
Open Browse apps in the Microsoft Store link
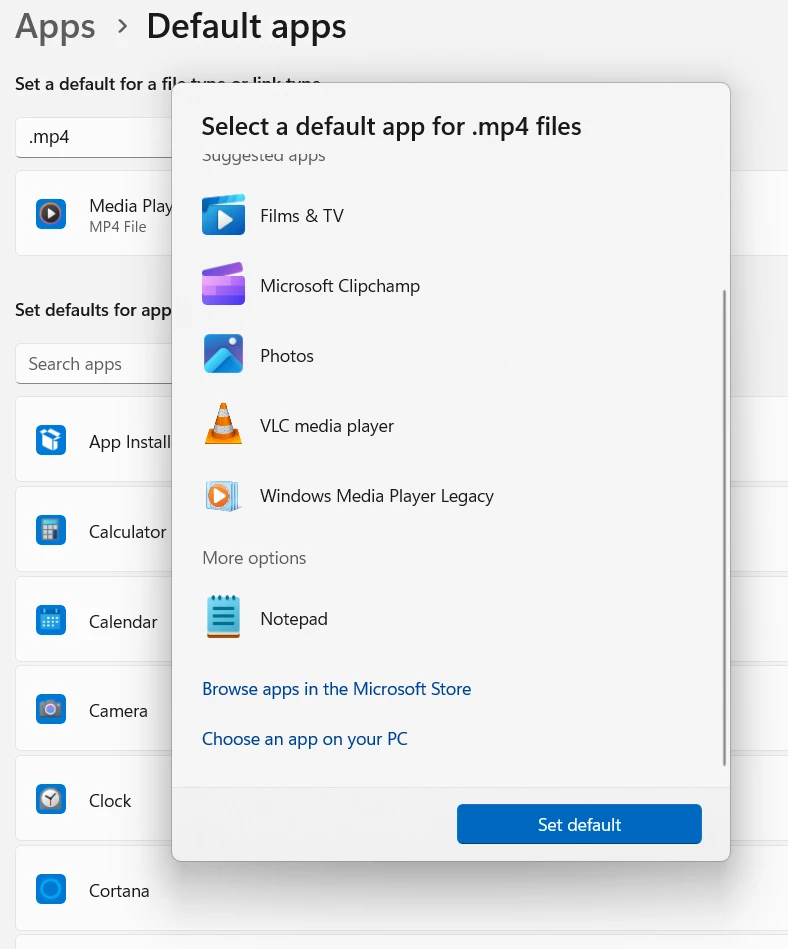point(337,689)
